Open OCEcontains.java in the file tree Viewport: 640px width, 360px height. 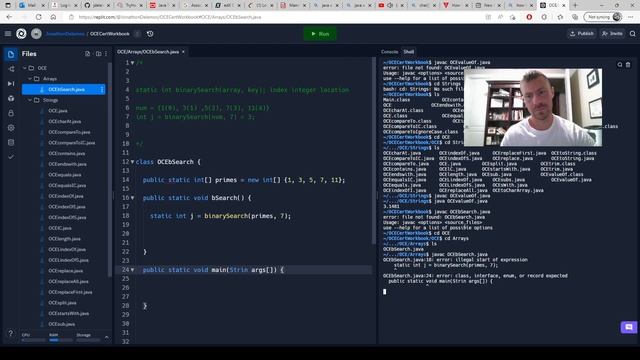67,153
